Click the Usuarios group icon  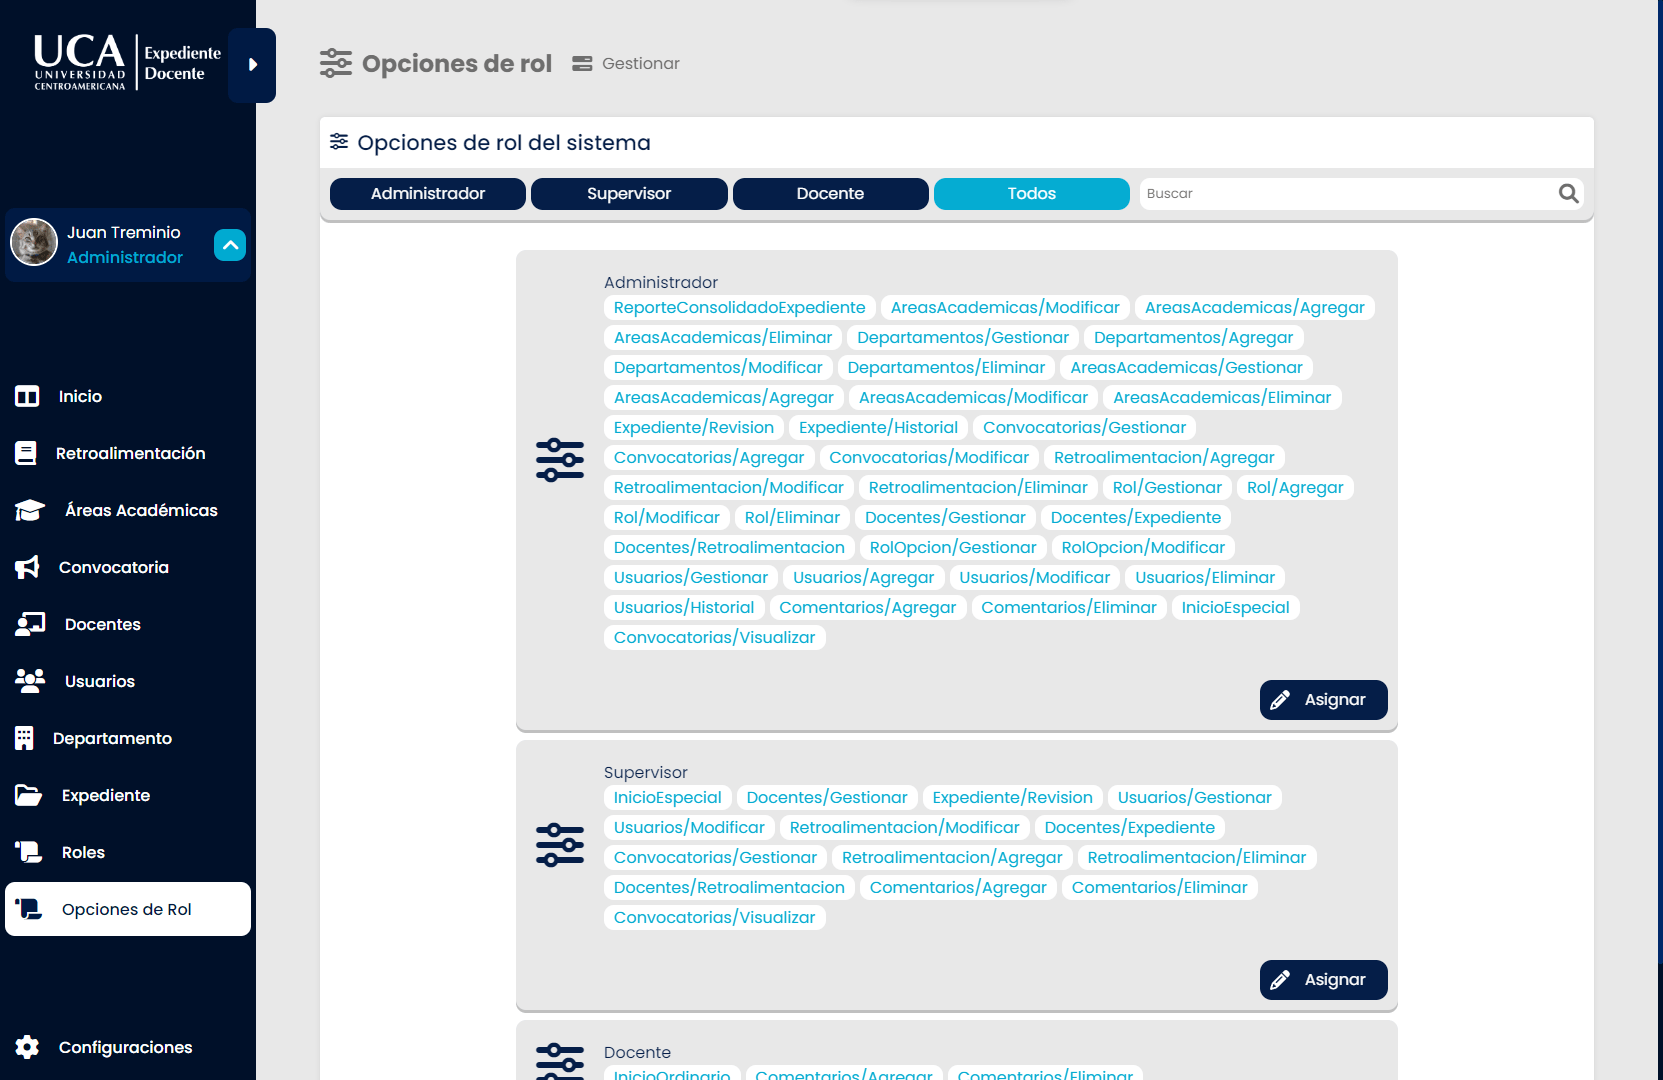[30, 681]
